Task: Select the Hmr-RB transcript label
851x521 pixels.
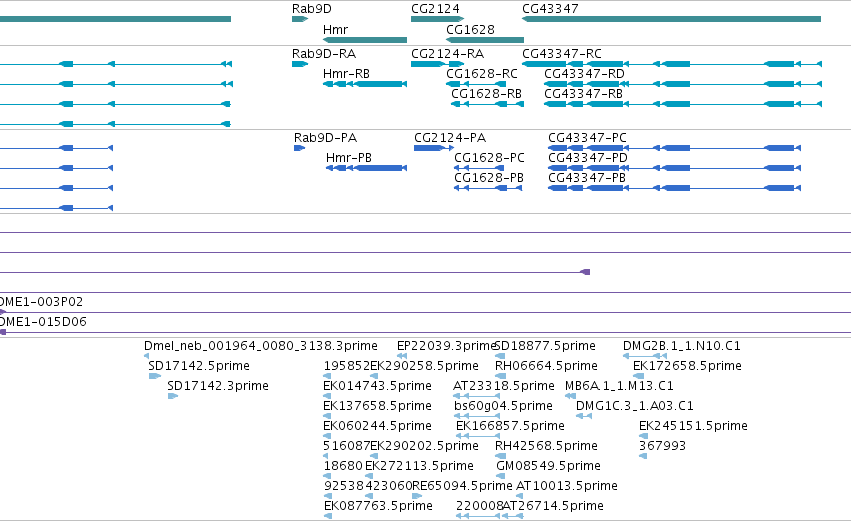Action: pos(346,74)
